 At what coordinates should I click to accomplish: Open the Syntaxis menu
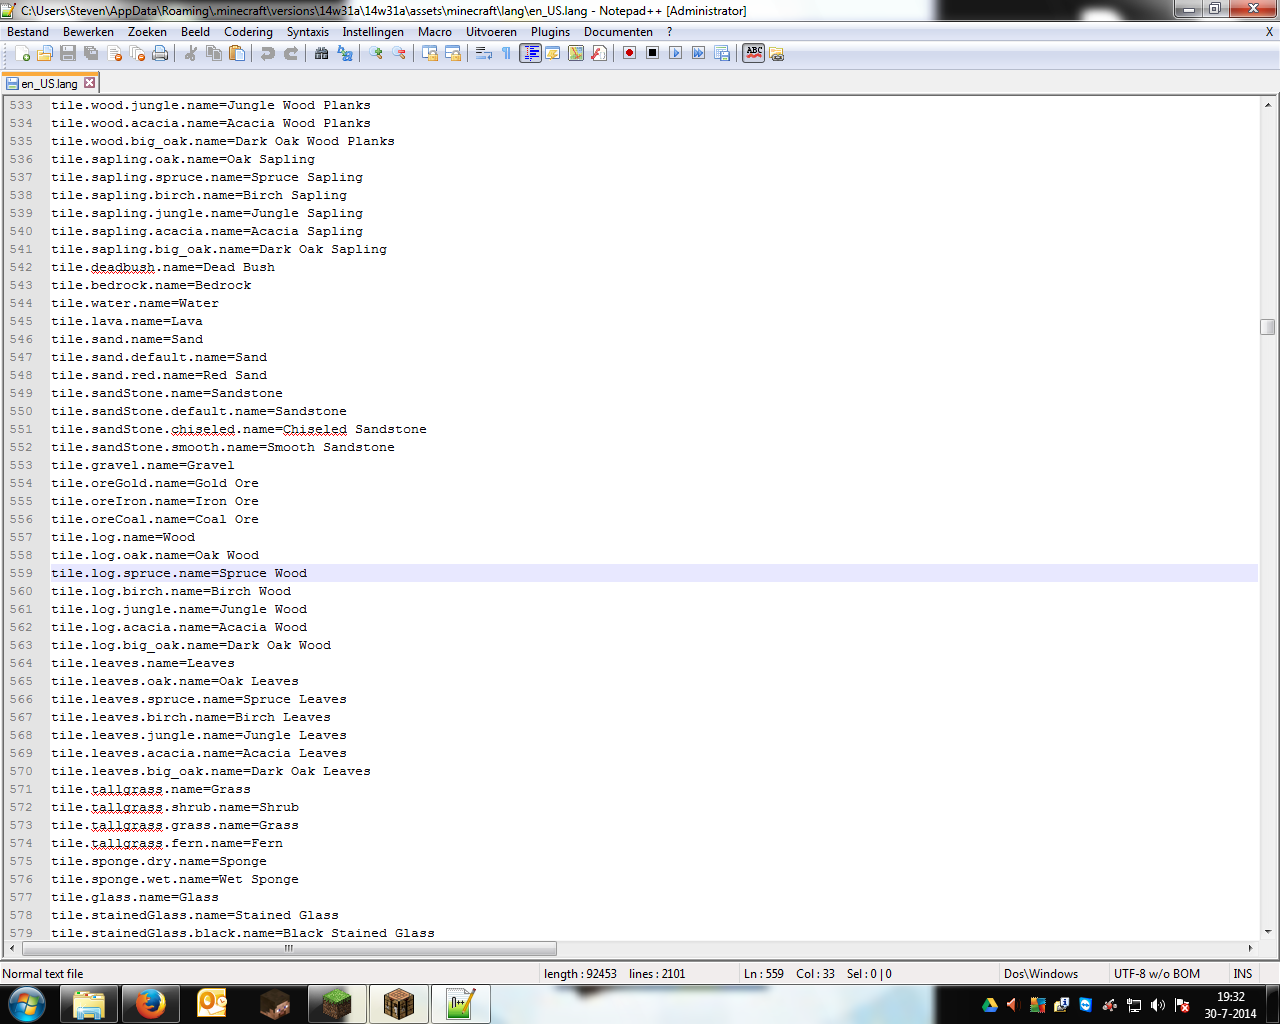308,32
